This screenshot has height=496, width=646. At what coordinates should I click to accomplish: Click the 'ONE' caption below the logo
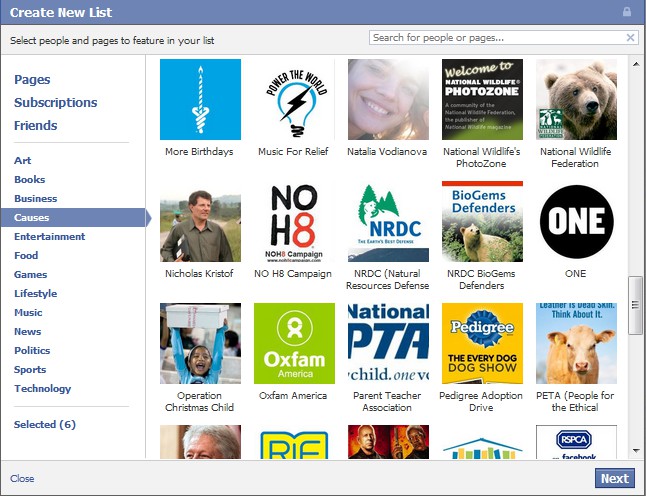point(576,274)
